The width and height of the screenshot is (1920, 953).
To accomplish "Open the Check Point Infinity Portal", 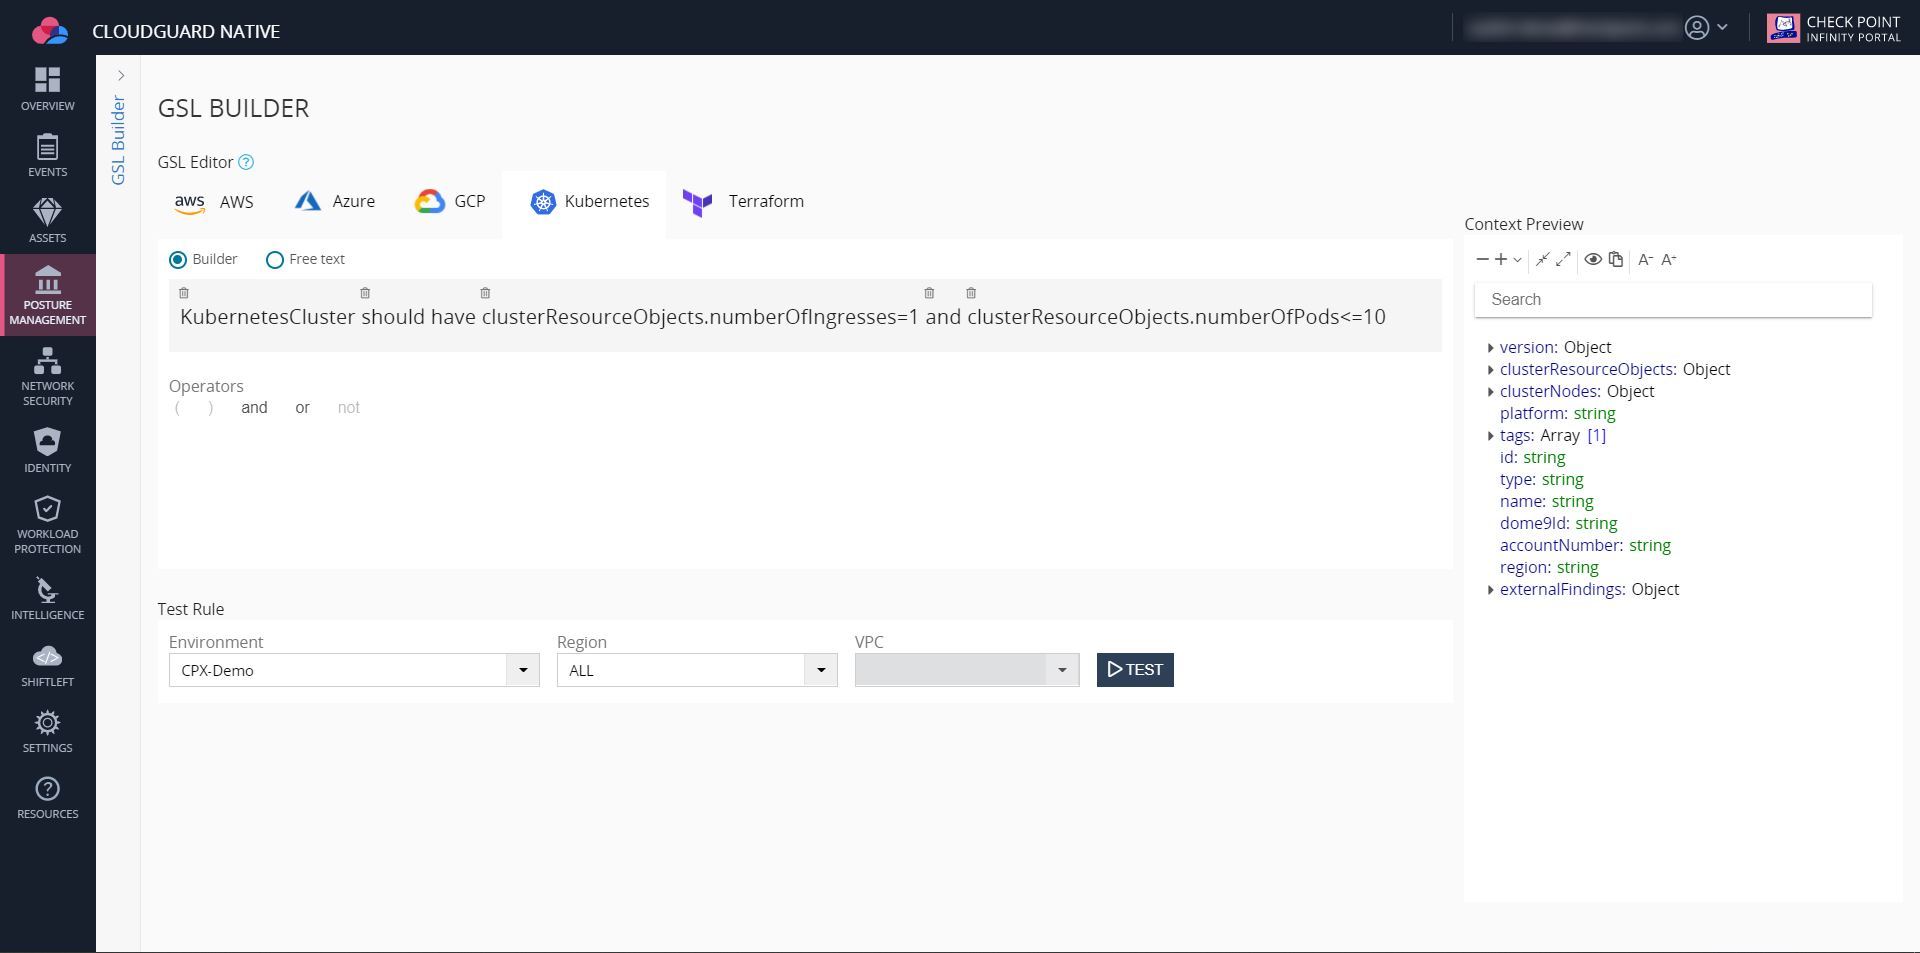I will tap(1833, 28).
